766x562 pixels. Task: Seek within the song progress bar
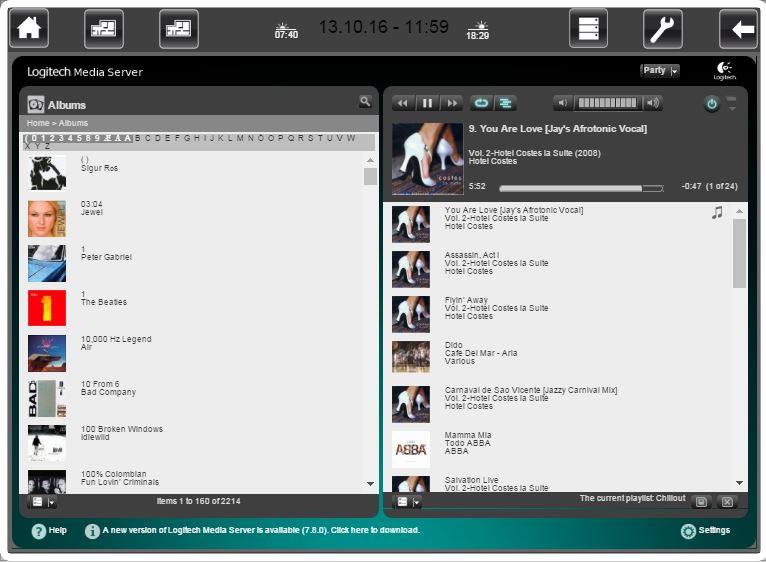tap(581, 188)
